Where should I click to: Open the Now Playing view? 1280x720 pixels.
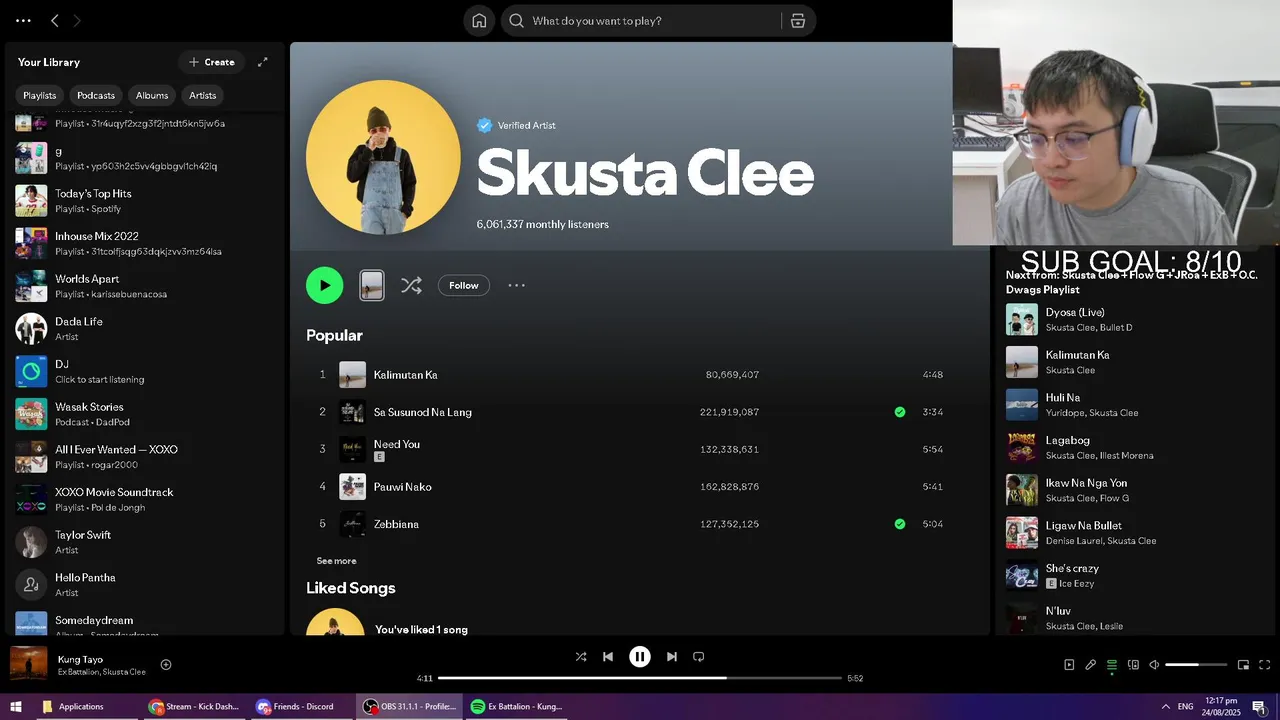tap(1069, 665)
